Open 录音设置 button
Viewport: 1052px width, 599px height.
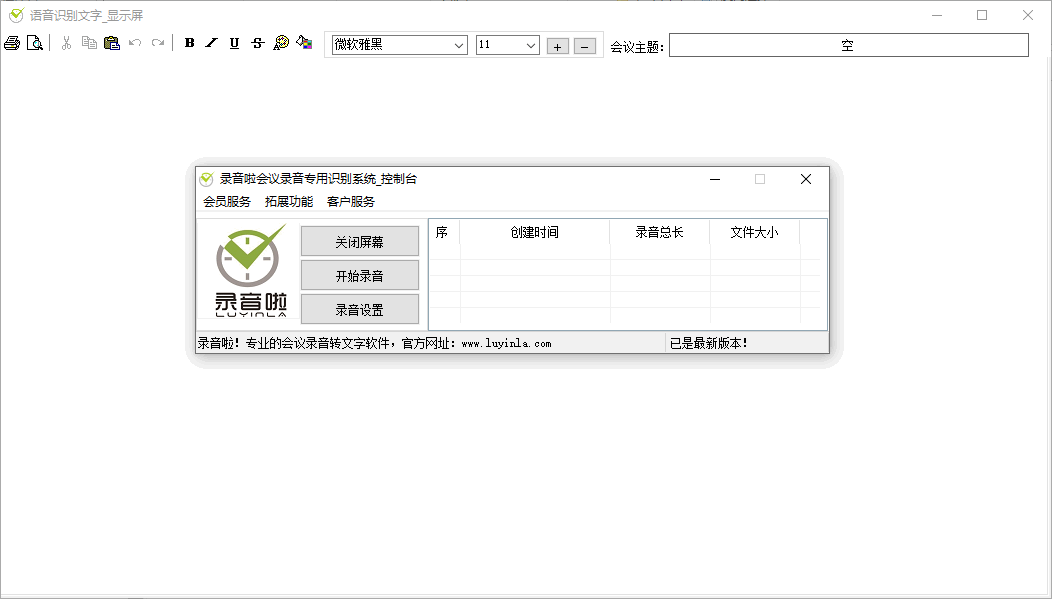click(x=360, y=309)
